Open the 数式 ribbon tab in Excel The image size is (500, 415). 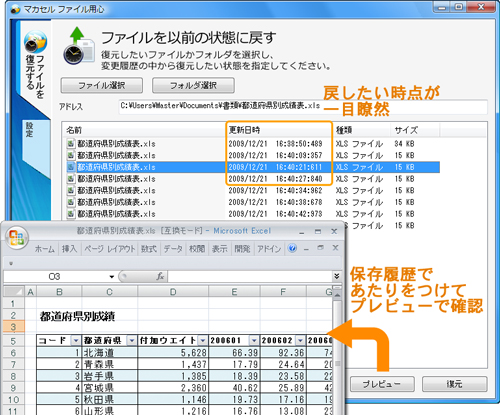(149, 249)
